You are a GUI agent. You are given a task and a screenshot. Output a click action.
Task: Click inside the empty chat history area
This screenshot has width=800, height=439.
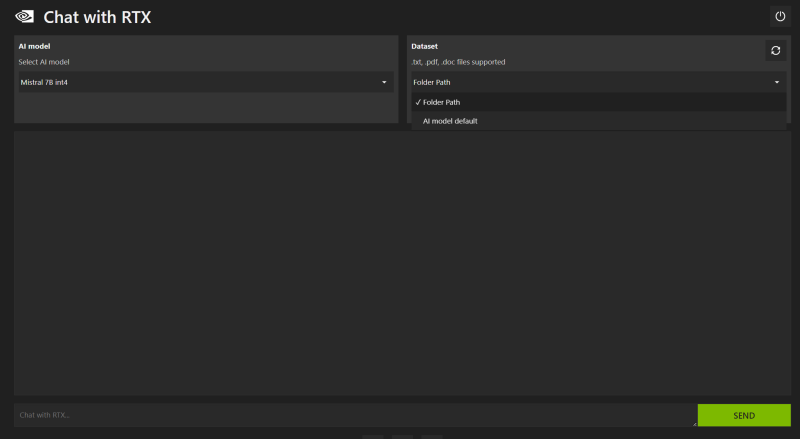pyautogui.click(x=403, y=263)
